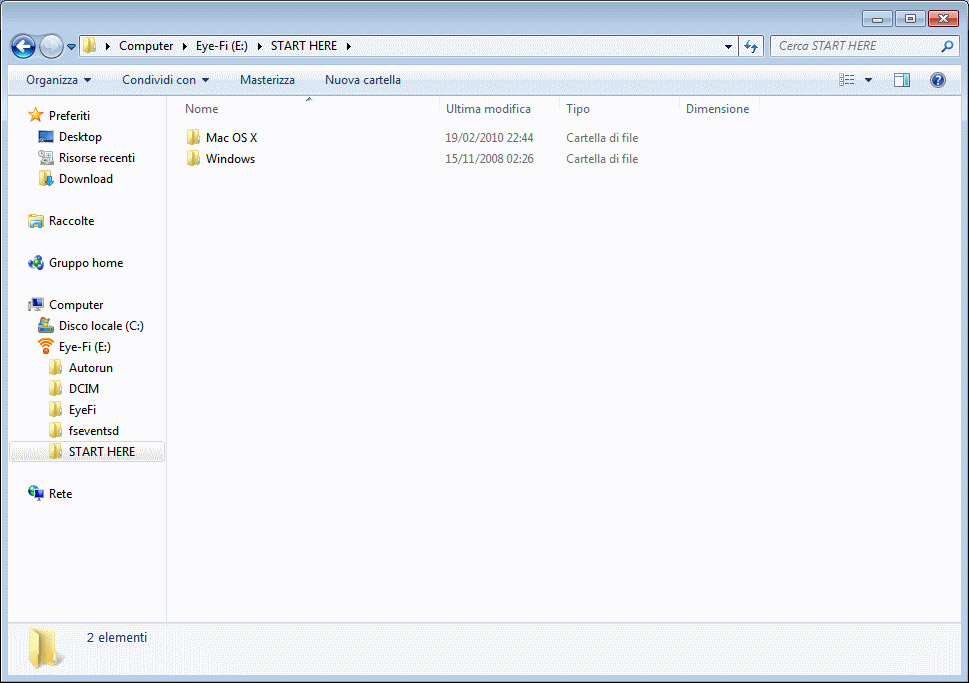Refresh the folder with the refresh icon
The width and height of the screenshot is (969, 683).
pos(751,46)
